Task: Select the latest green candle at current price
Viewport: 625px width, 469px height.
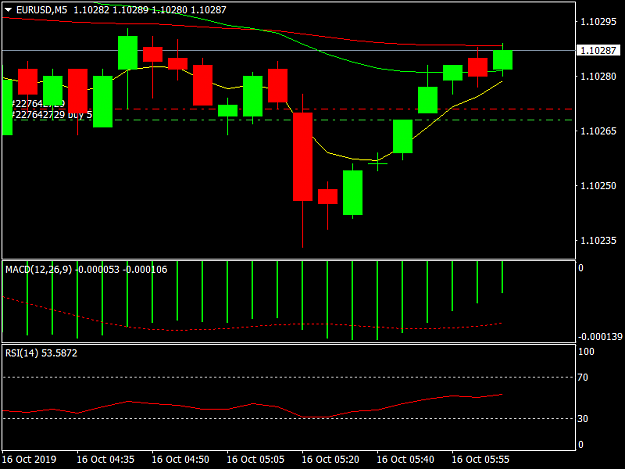Action: (x=503, y=60)
